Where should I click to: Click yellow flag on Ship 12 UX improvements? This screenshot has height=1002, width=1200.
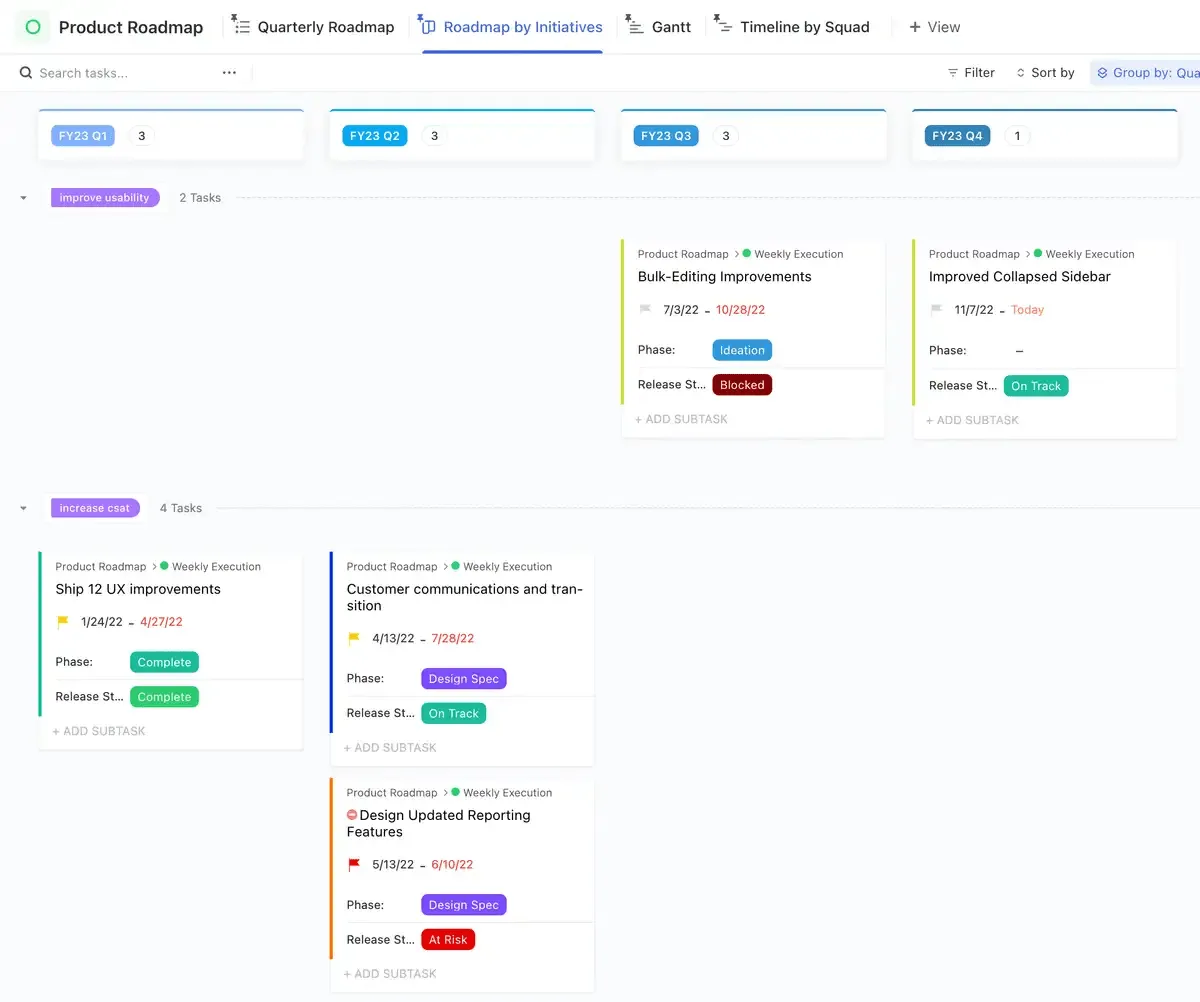63,622
